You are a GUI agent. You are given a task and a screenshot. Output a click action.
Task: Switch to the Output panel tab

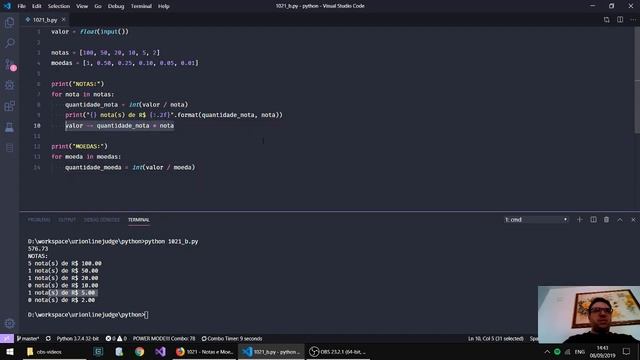coord(67,220)
